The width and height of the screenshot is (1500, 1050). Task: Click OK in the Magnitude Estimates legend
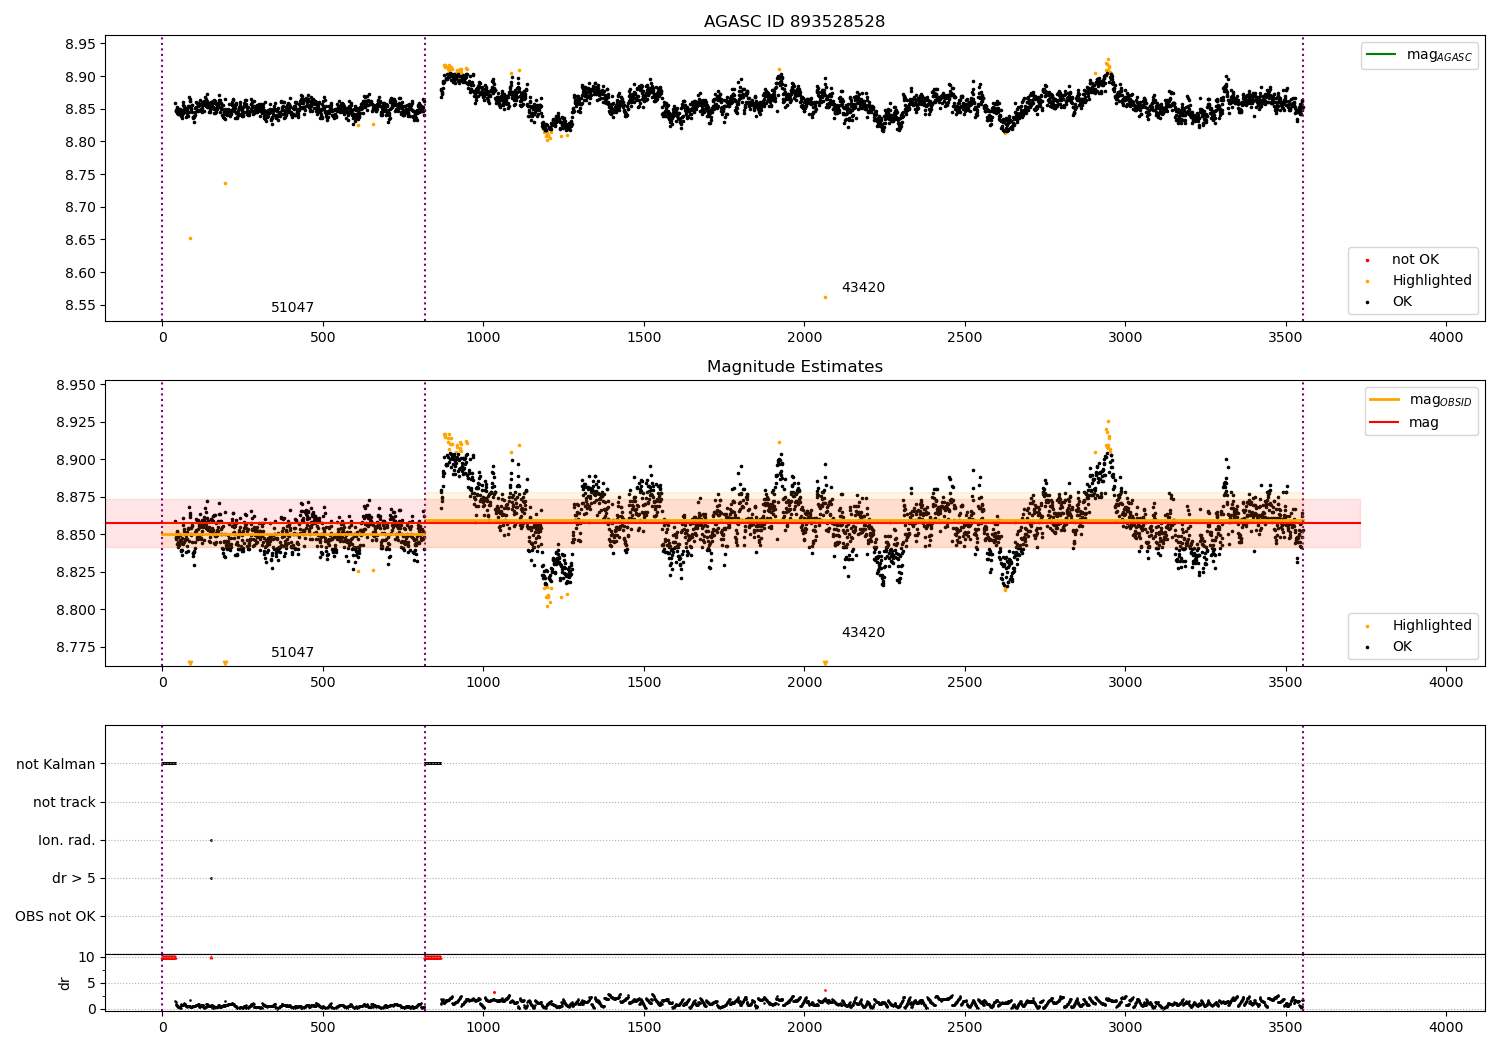coord(1402,647)
